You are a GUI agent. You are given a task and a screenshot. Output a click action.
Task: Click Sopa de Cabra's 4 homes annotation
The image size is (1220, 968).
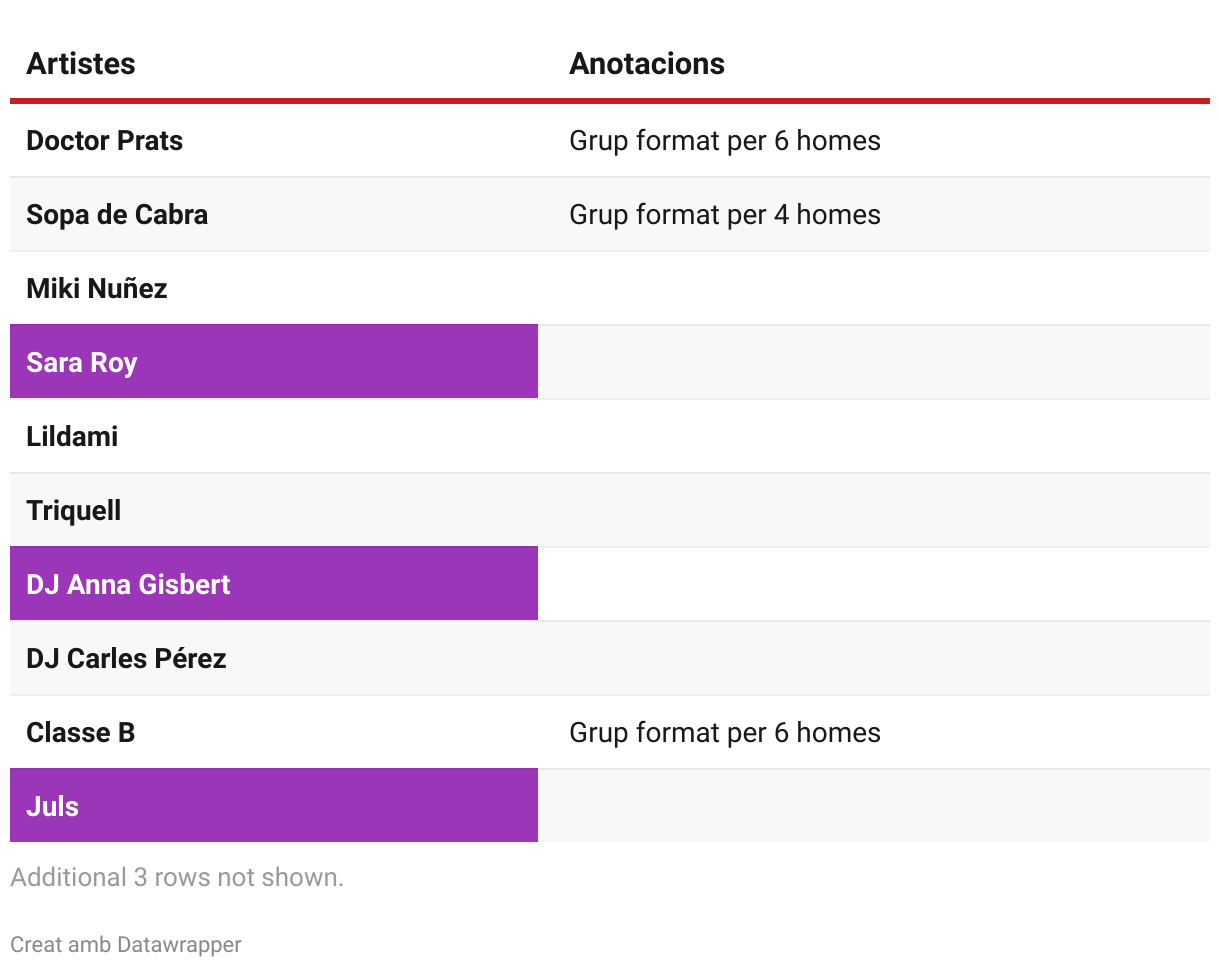[x=725, y=215]
